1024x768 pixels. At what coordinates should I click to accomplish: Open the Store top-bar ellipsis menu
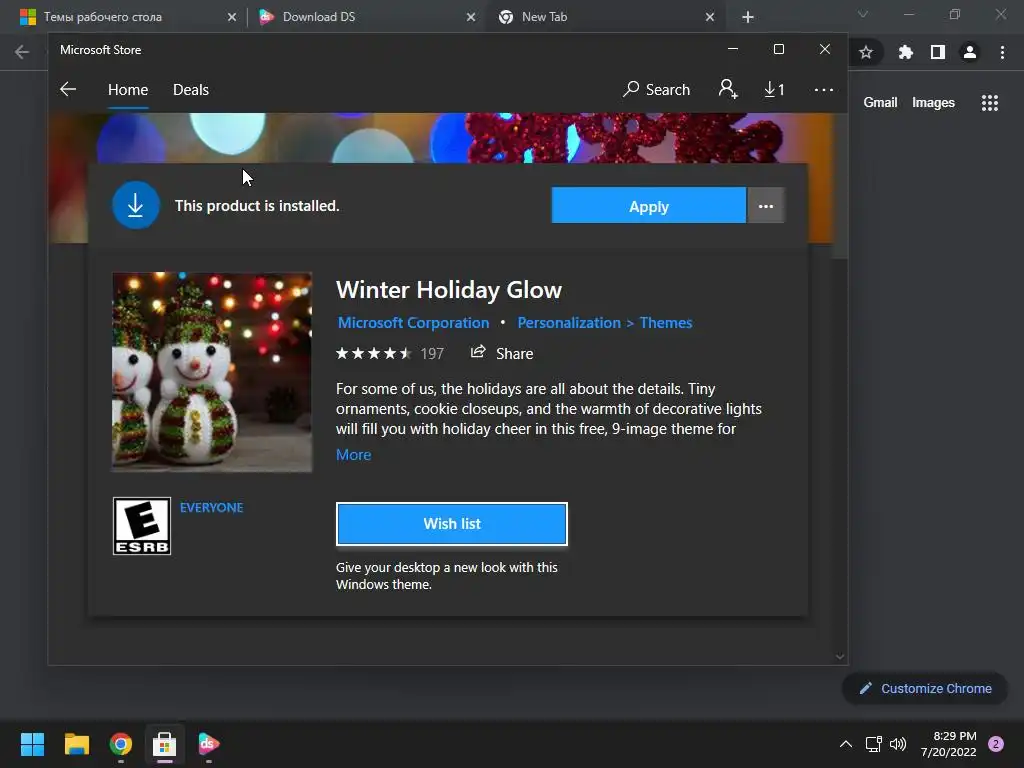(824, 89)
